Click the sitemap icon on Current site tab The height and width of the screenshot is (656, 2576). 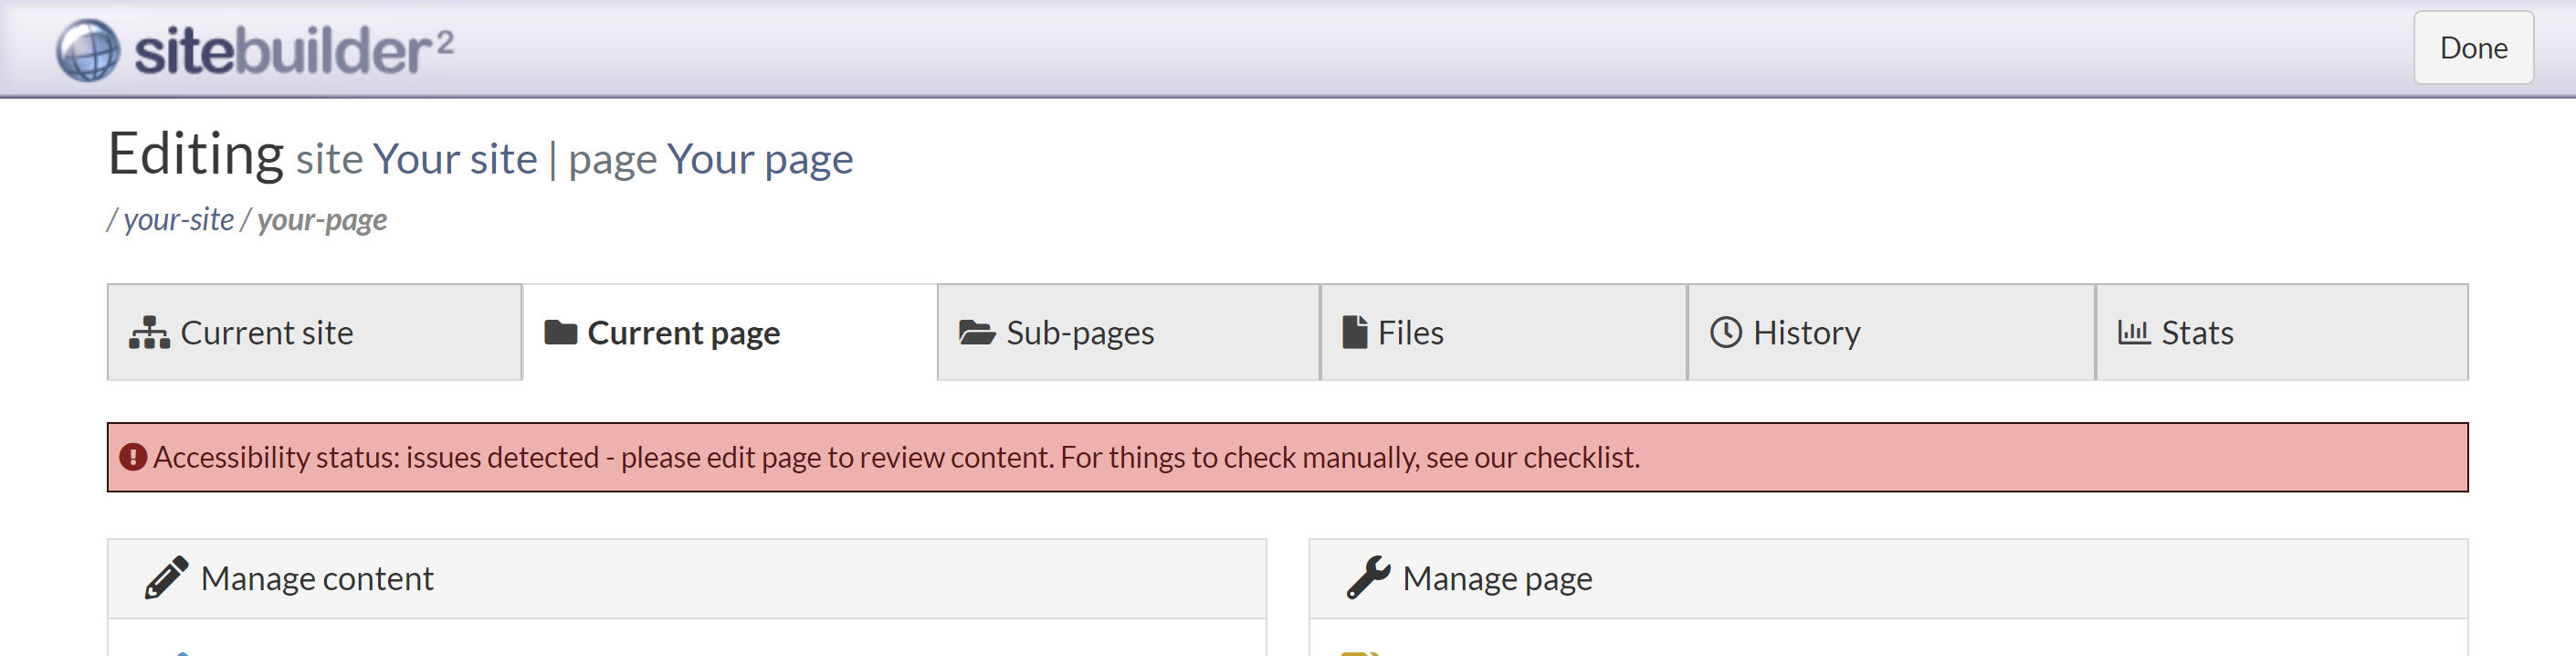(149, 333)
